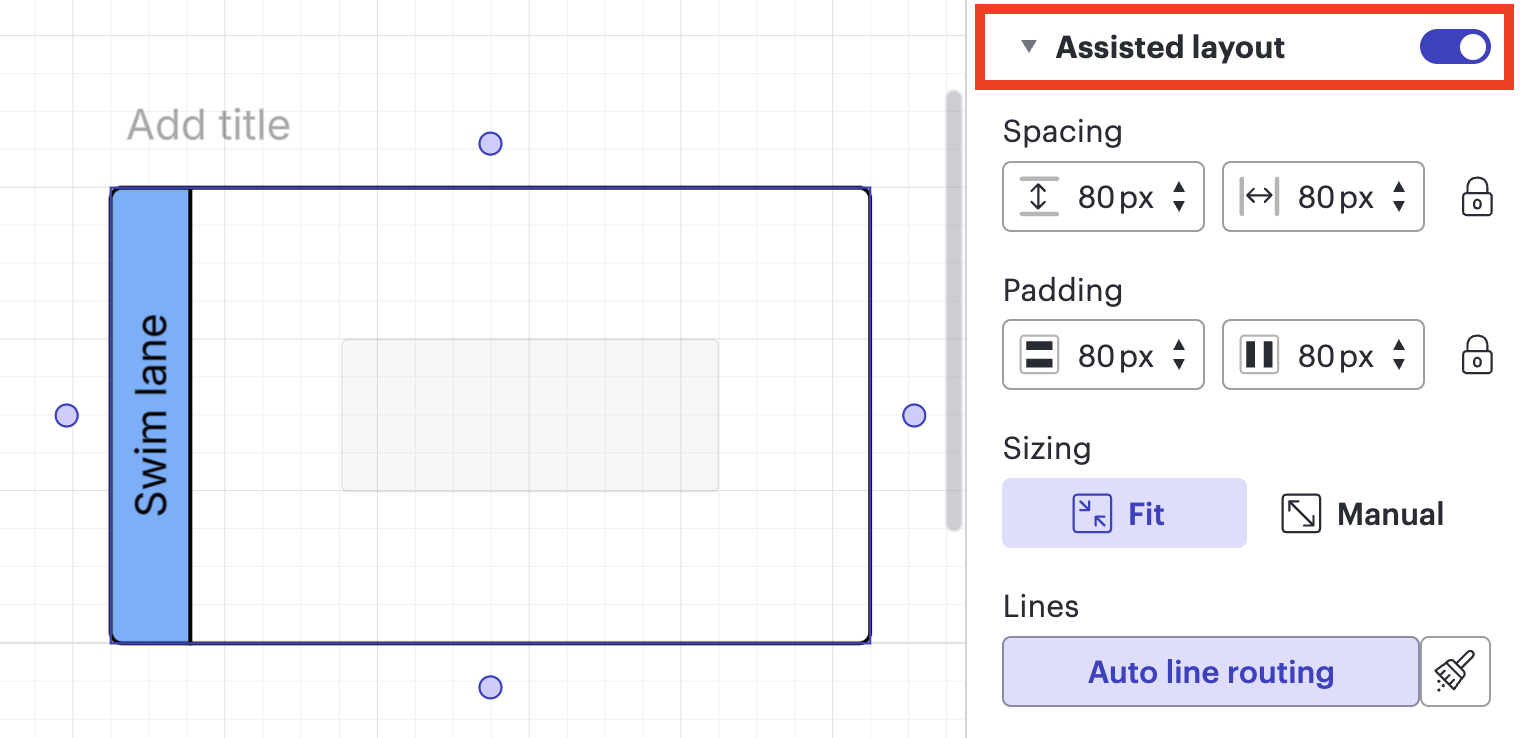Click the horizontal spacing icon

1260,196
